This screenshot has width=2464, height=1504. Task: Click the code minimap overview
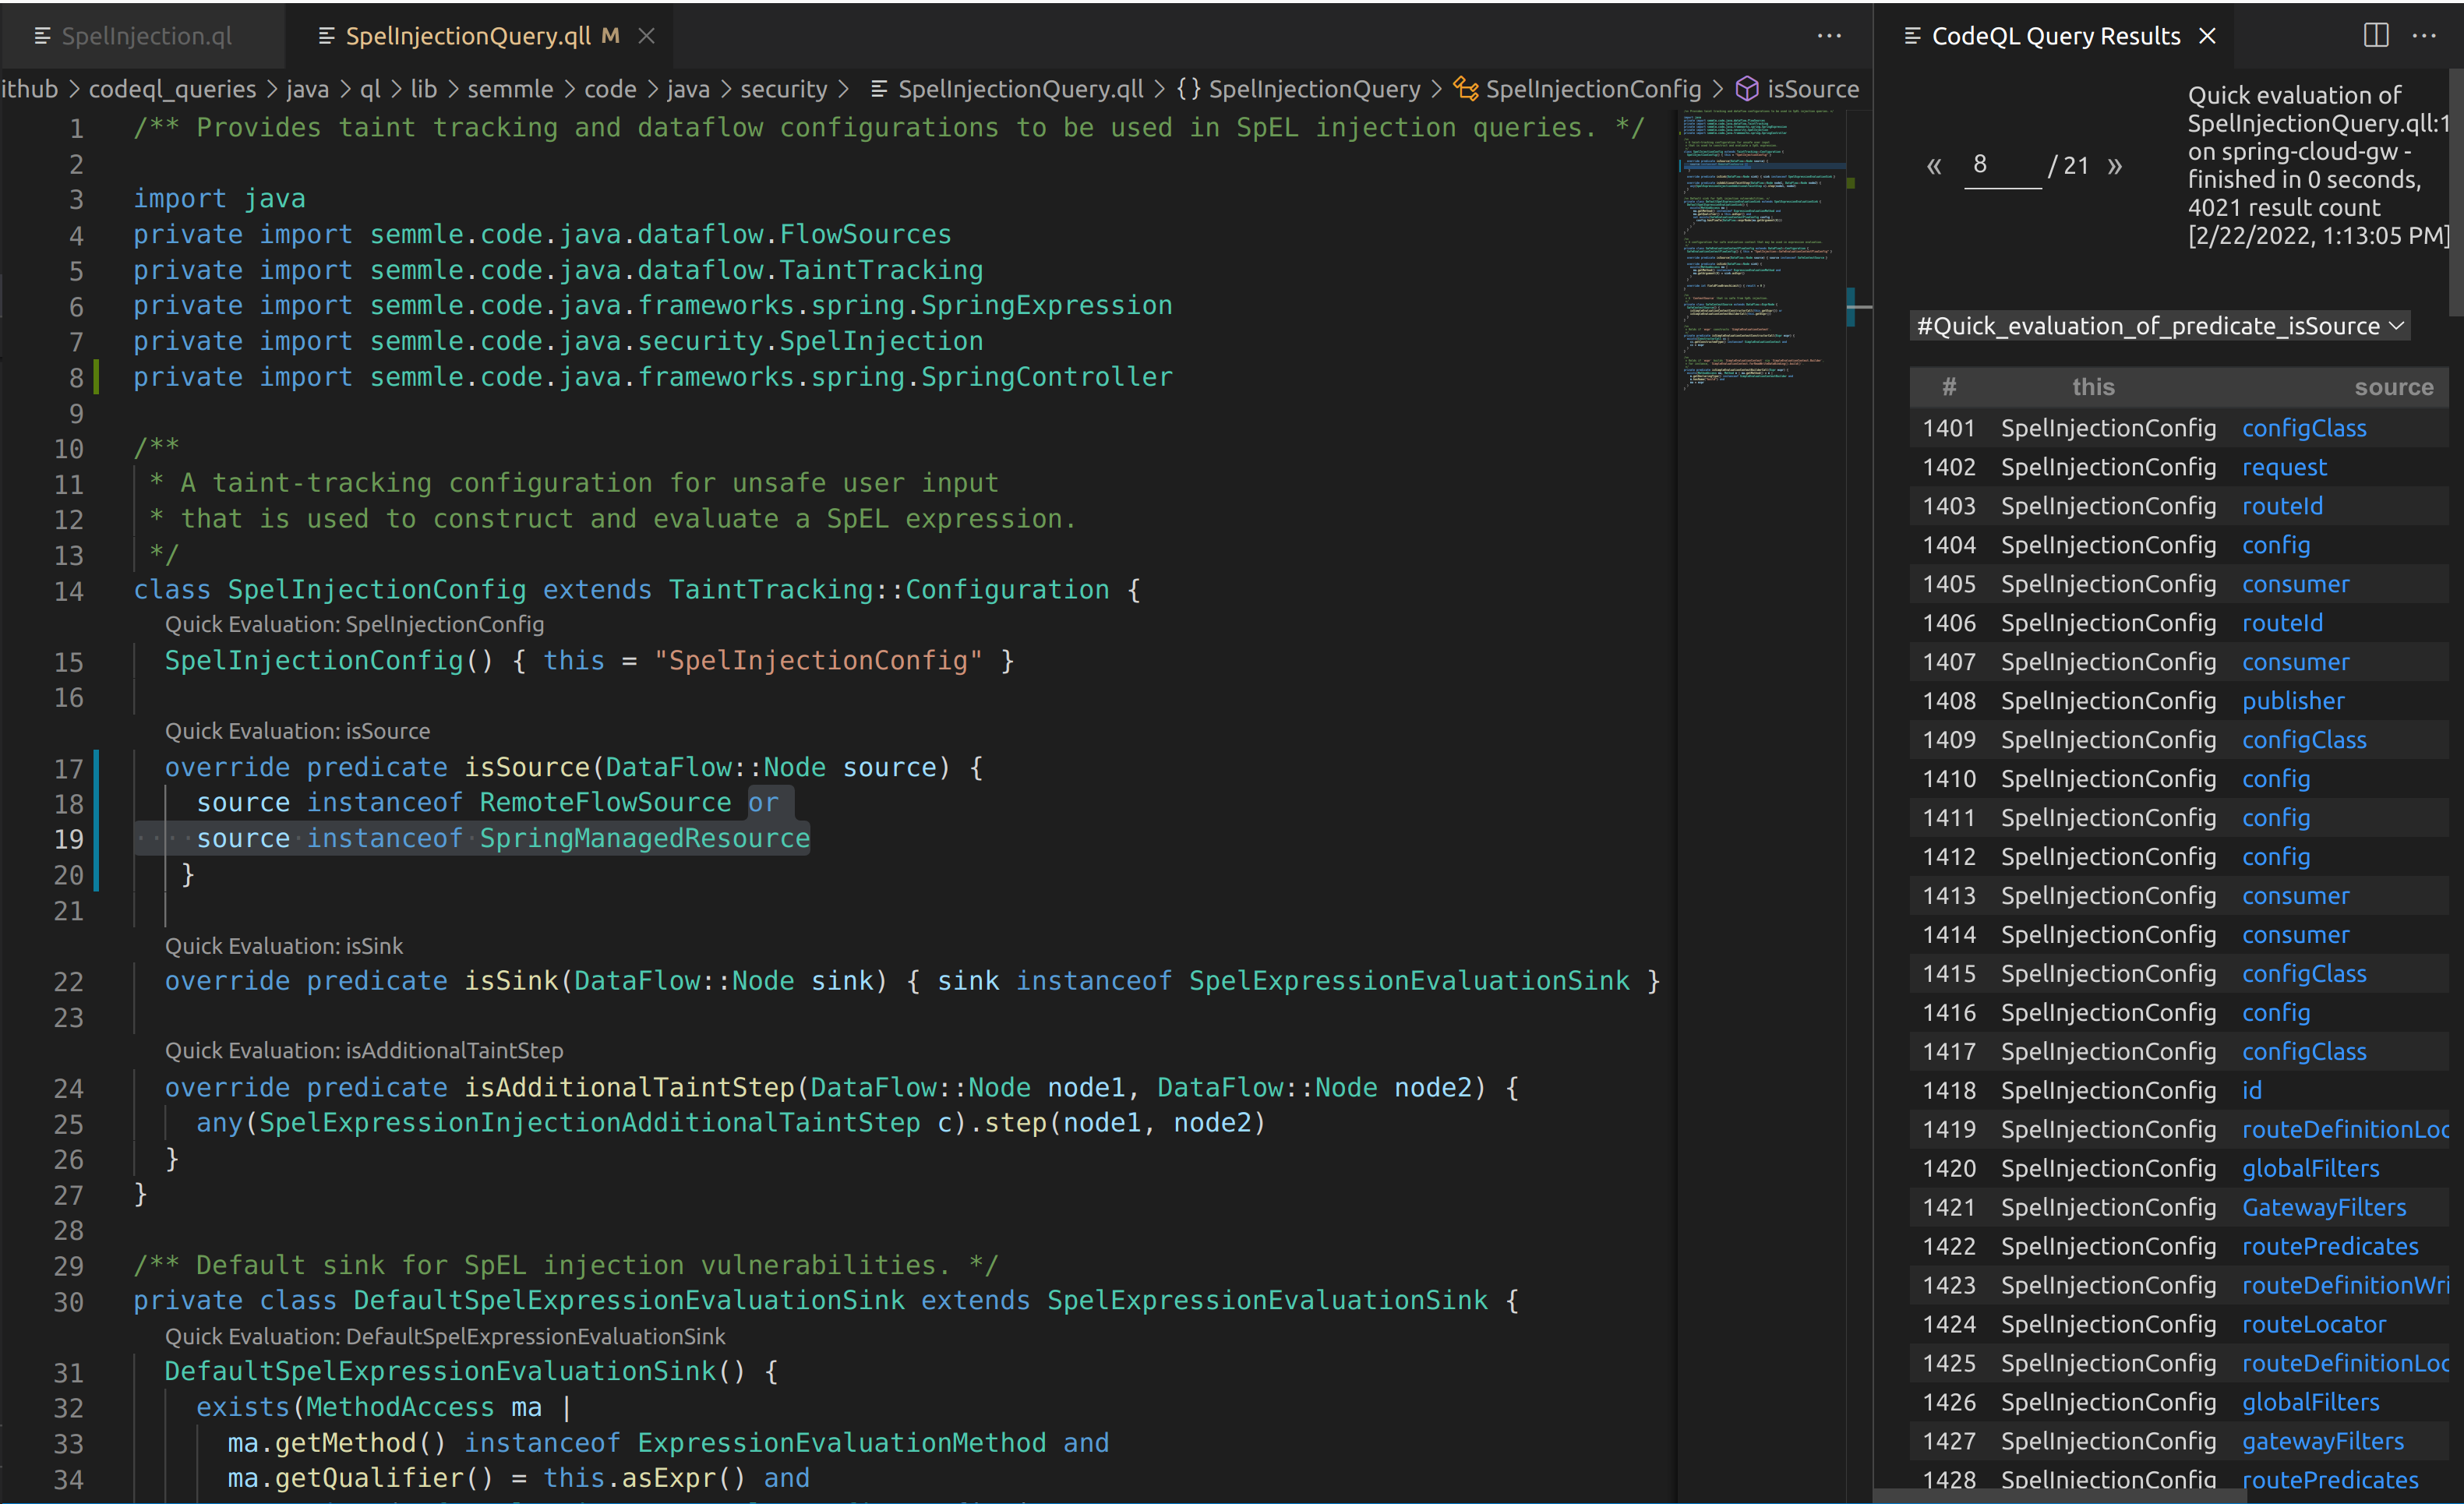1760,250
